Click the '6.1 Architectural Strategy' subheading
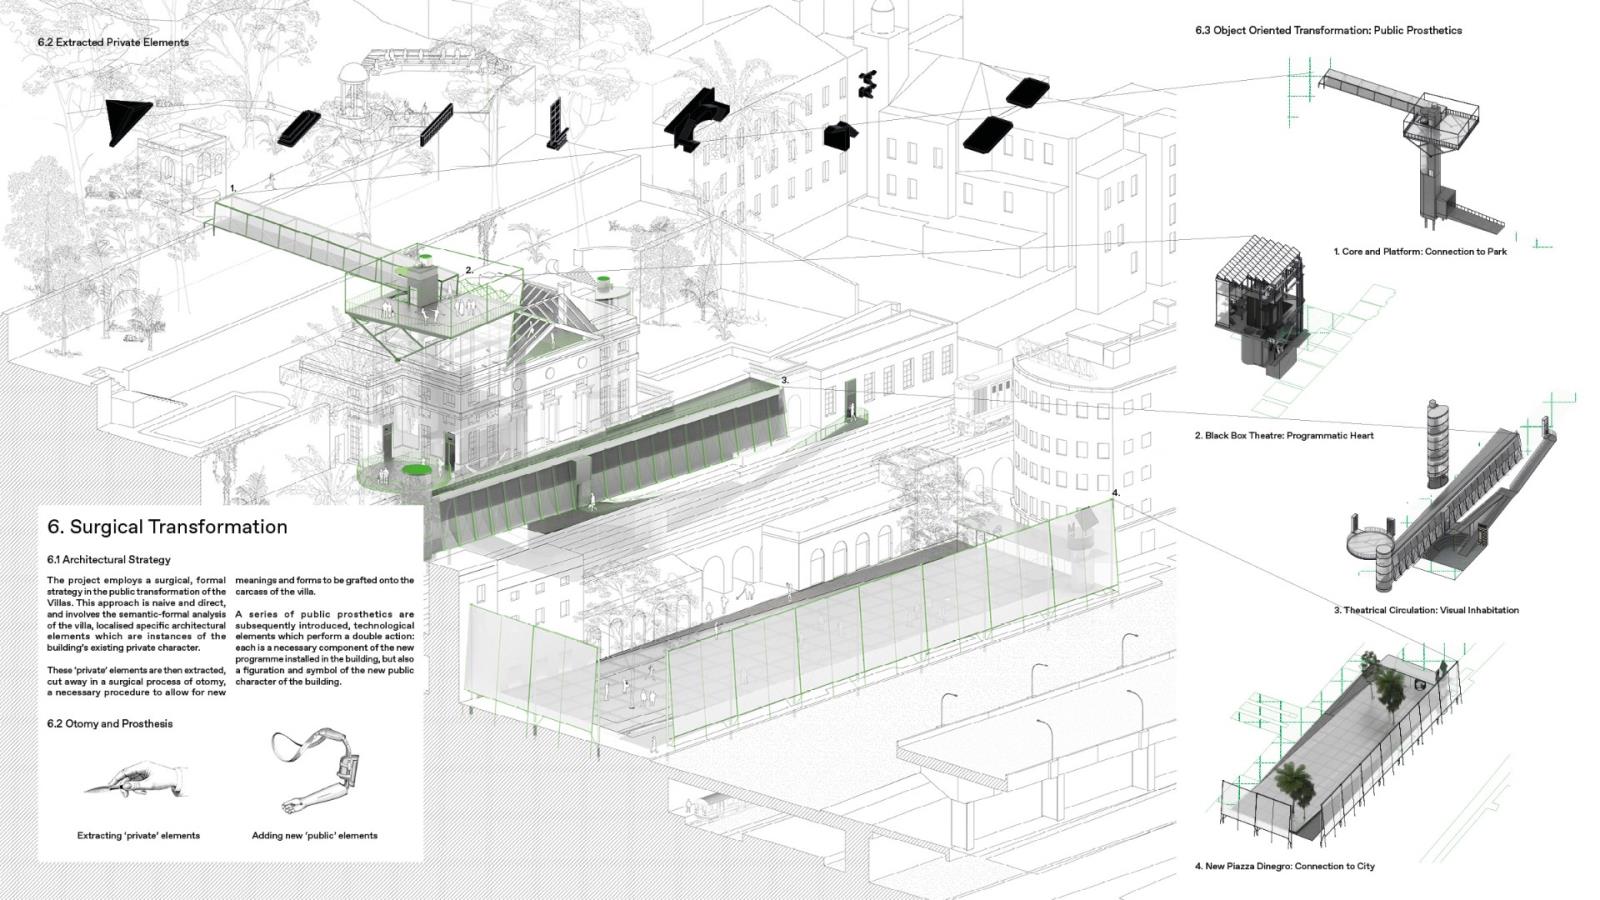The width and height of the screenshot is (1600, 900). (109, 560)
